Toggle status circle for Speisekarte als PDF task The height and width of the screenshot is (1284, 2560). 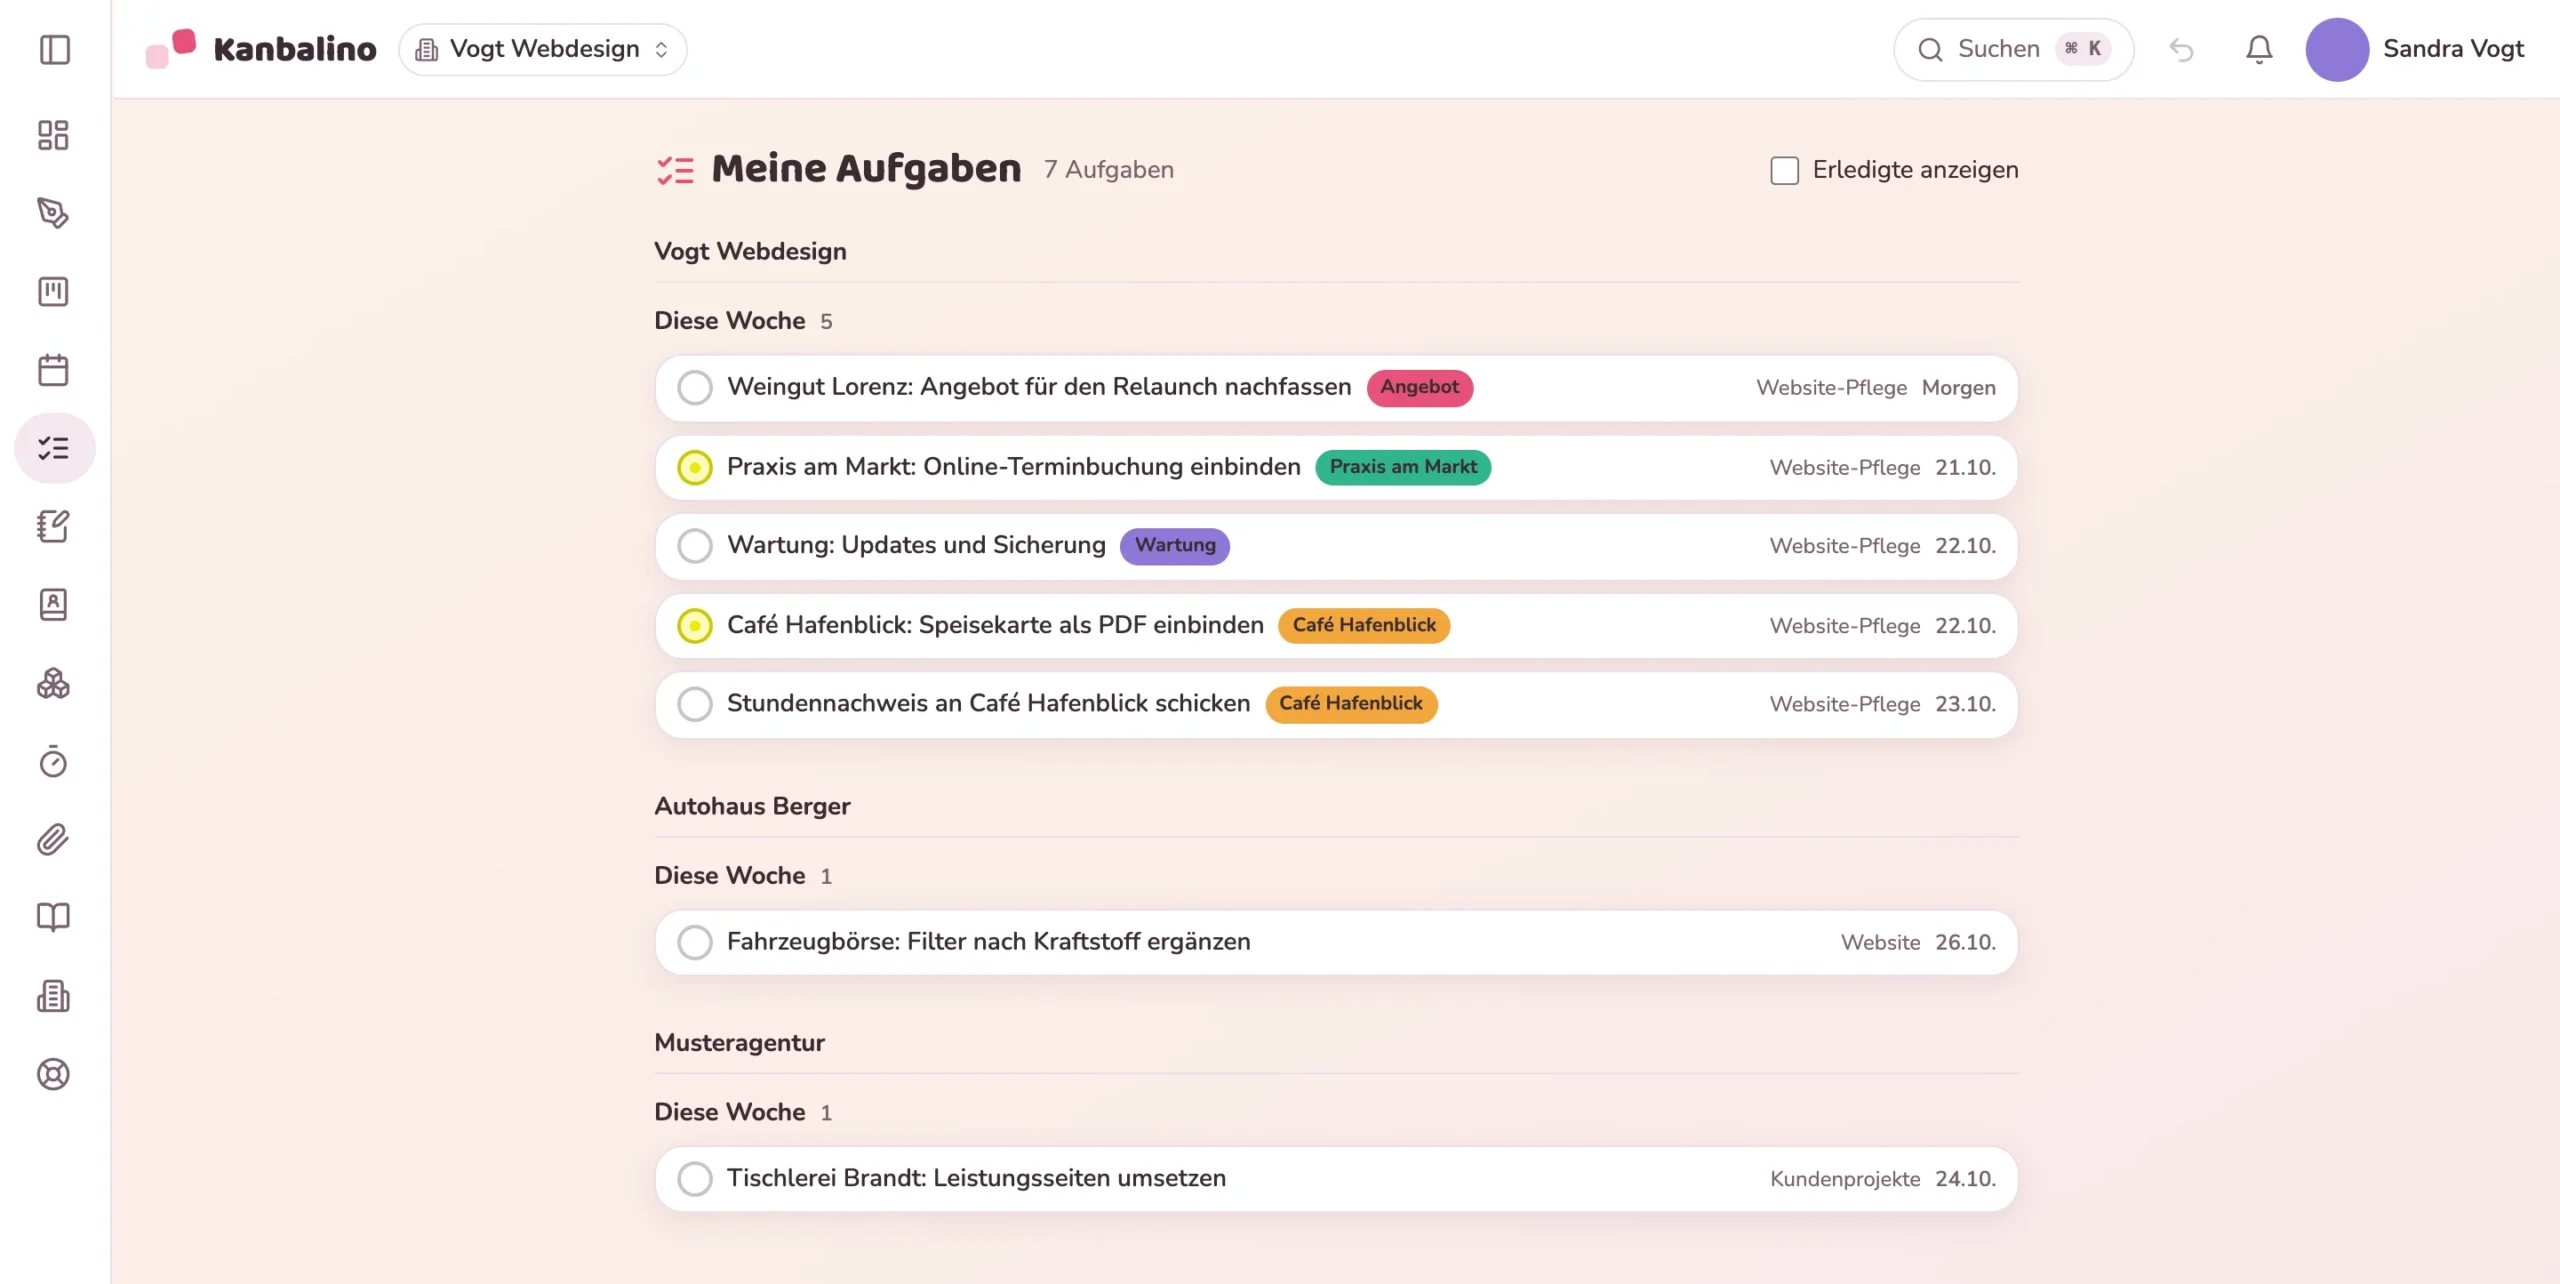(695, 626)
